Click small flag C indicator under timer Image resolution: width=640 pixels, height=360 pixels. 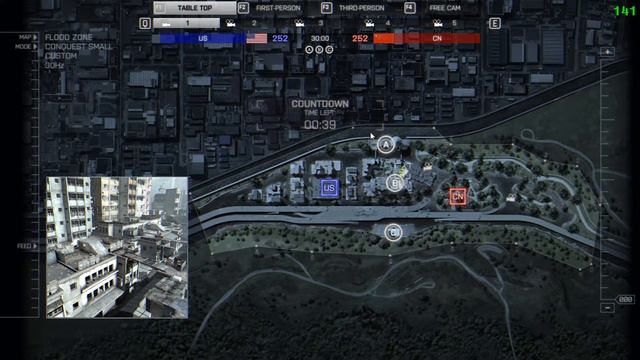[329, 50]
